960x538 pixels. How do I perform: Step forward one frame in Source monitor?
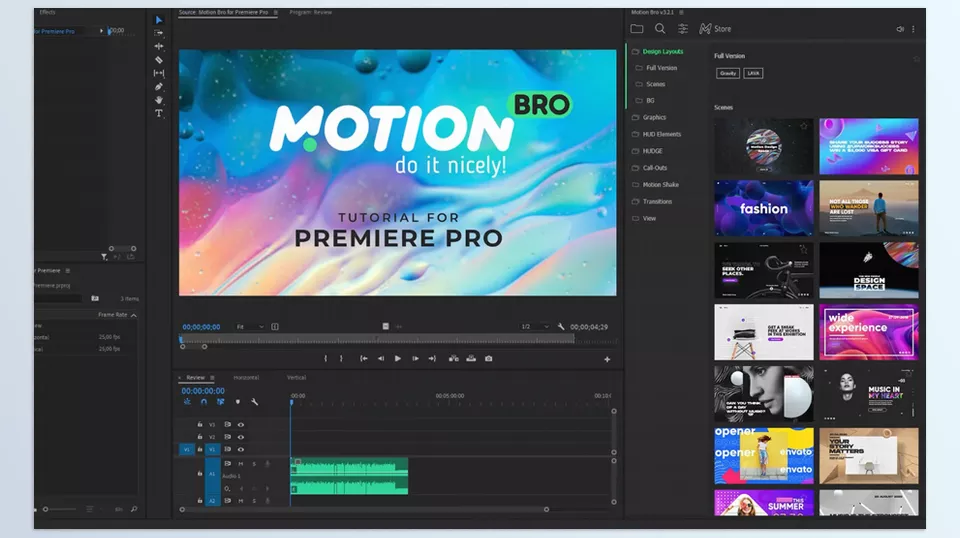[x=415, y=359]
